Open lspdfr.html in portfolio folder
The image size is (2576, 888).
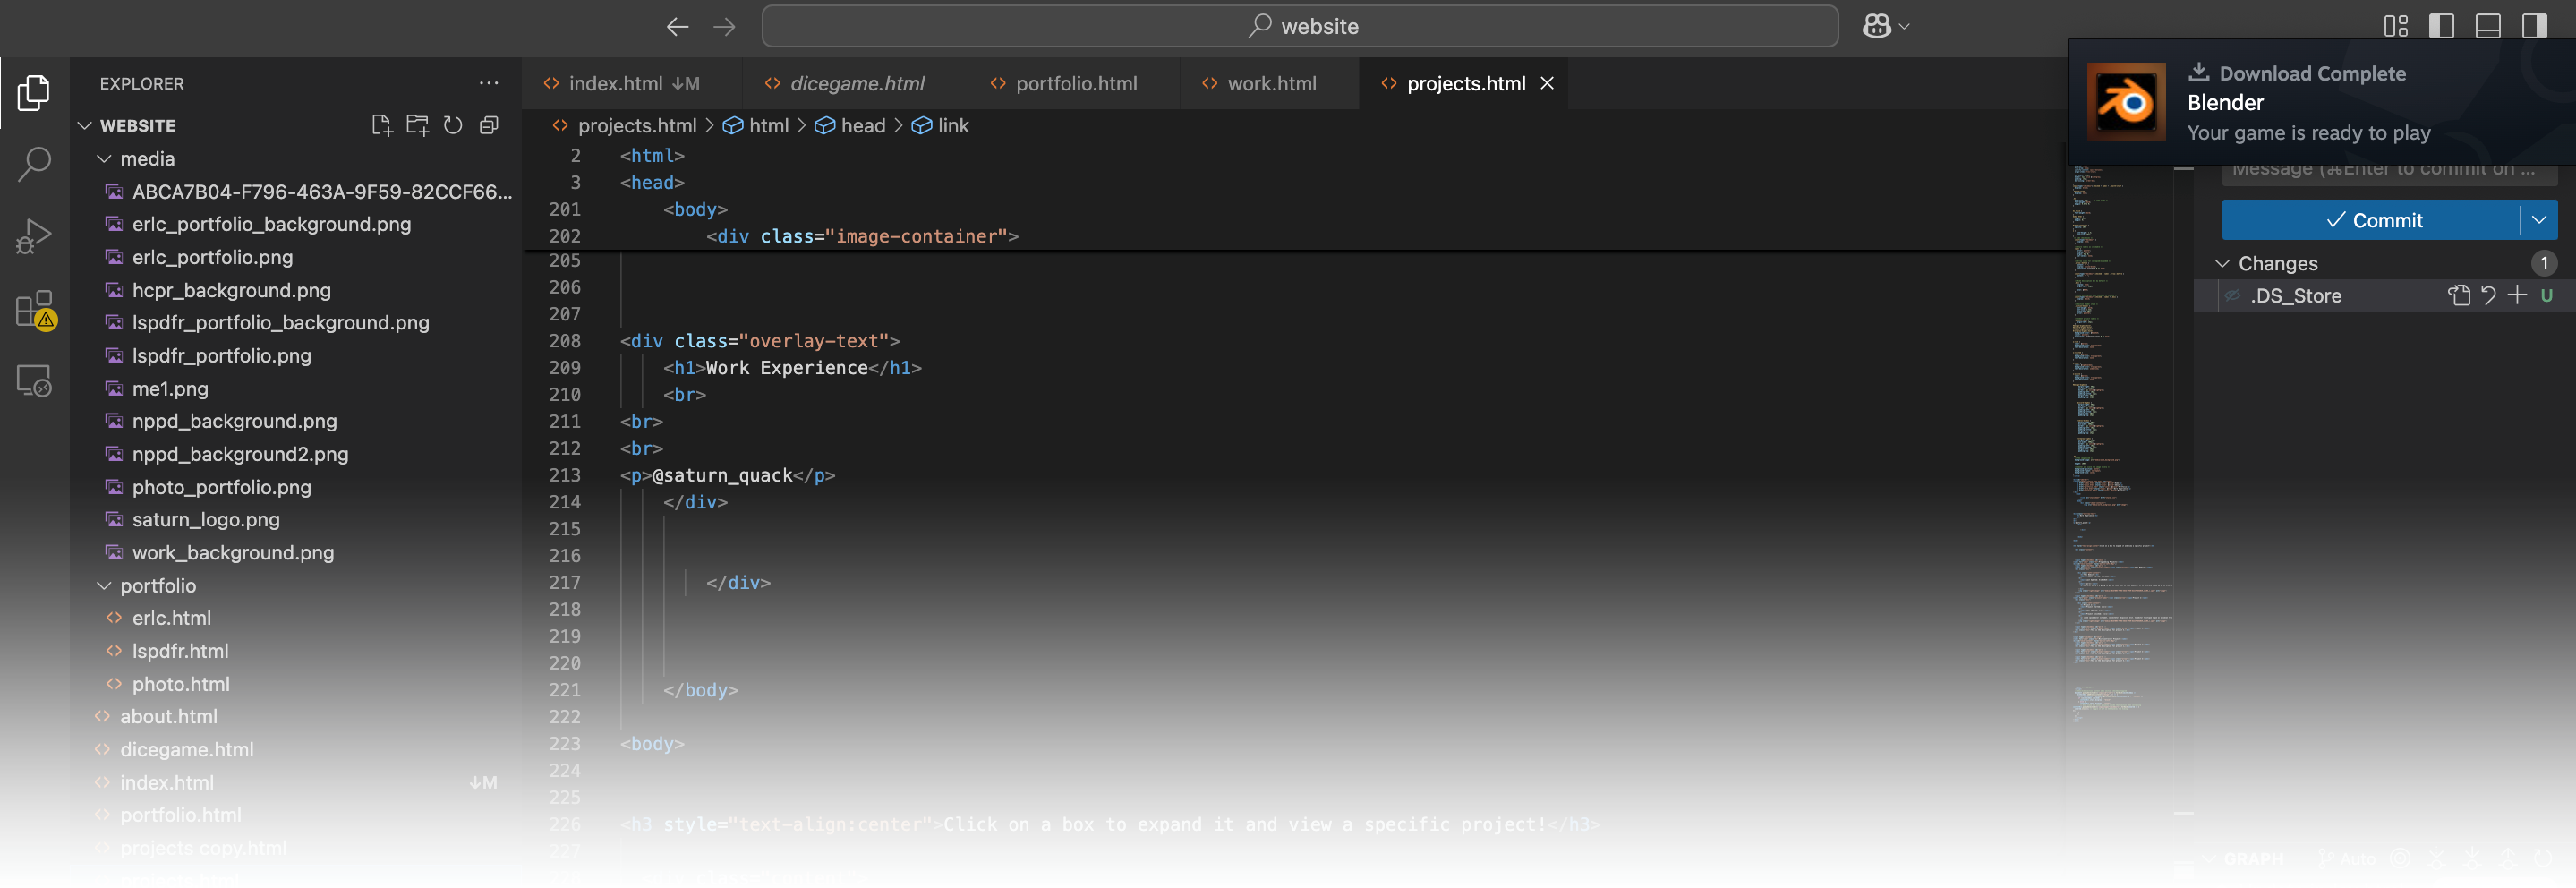[x=180, y=651]
